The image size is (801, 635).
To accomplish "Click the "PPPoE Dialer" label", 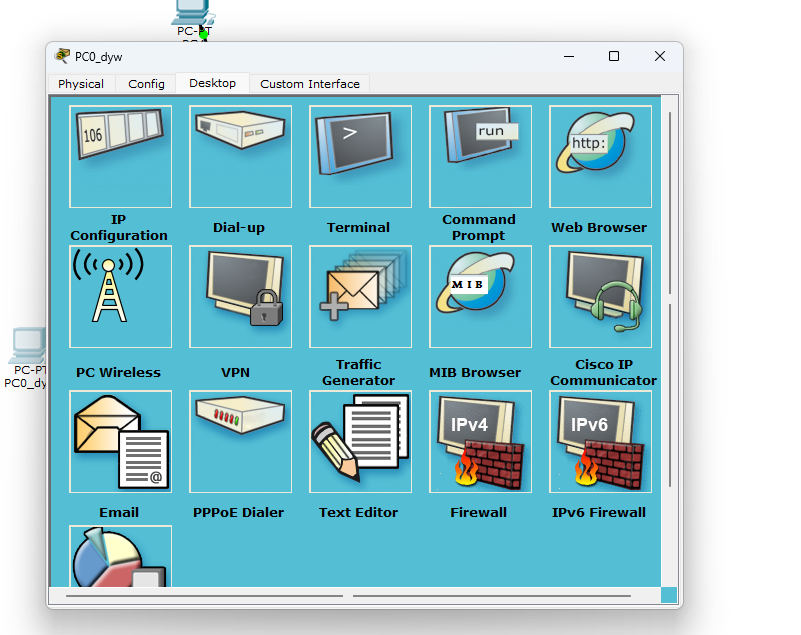I will point(238,512).
